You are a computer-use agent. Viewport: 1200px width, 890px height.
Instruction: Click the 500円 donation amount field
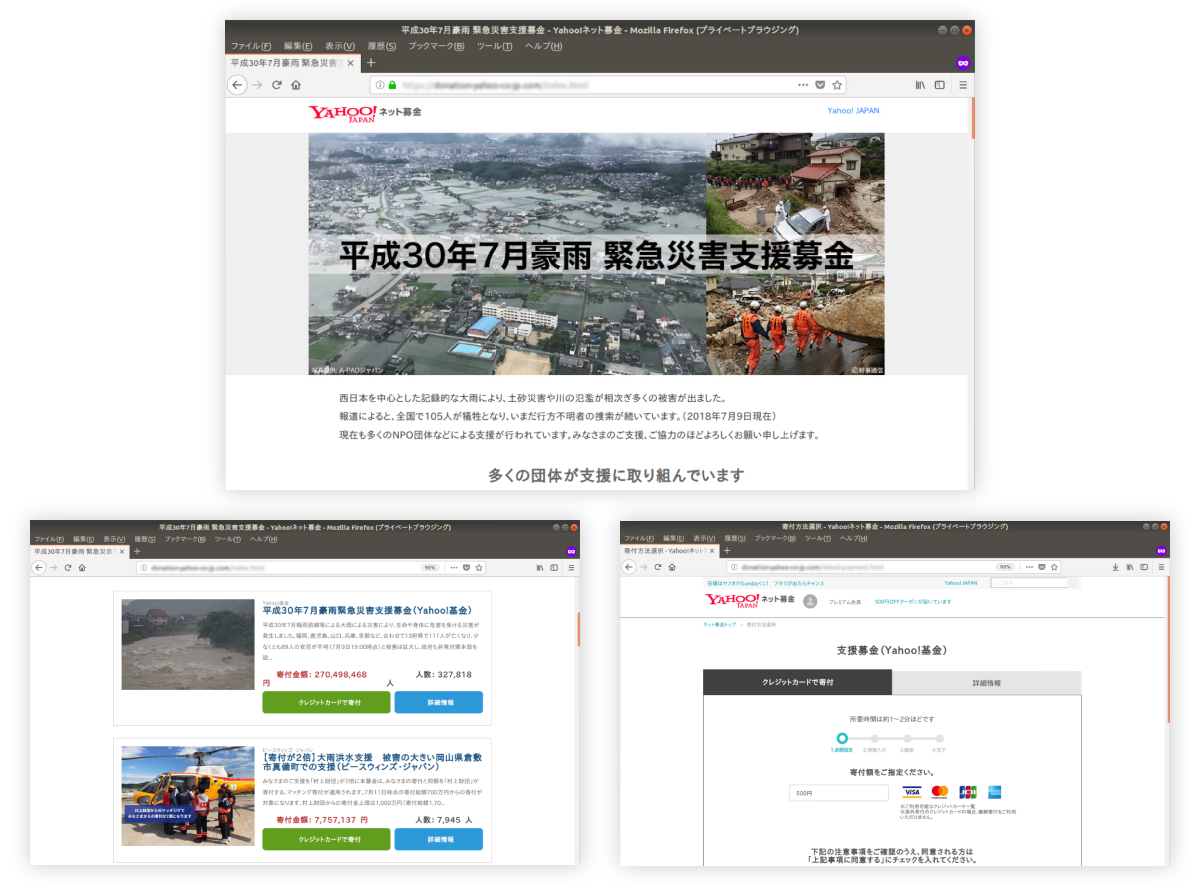839,792
